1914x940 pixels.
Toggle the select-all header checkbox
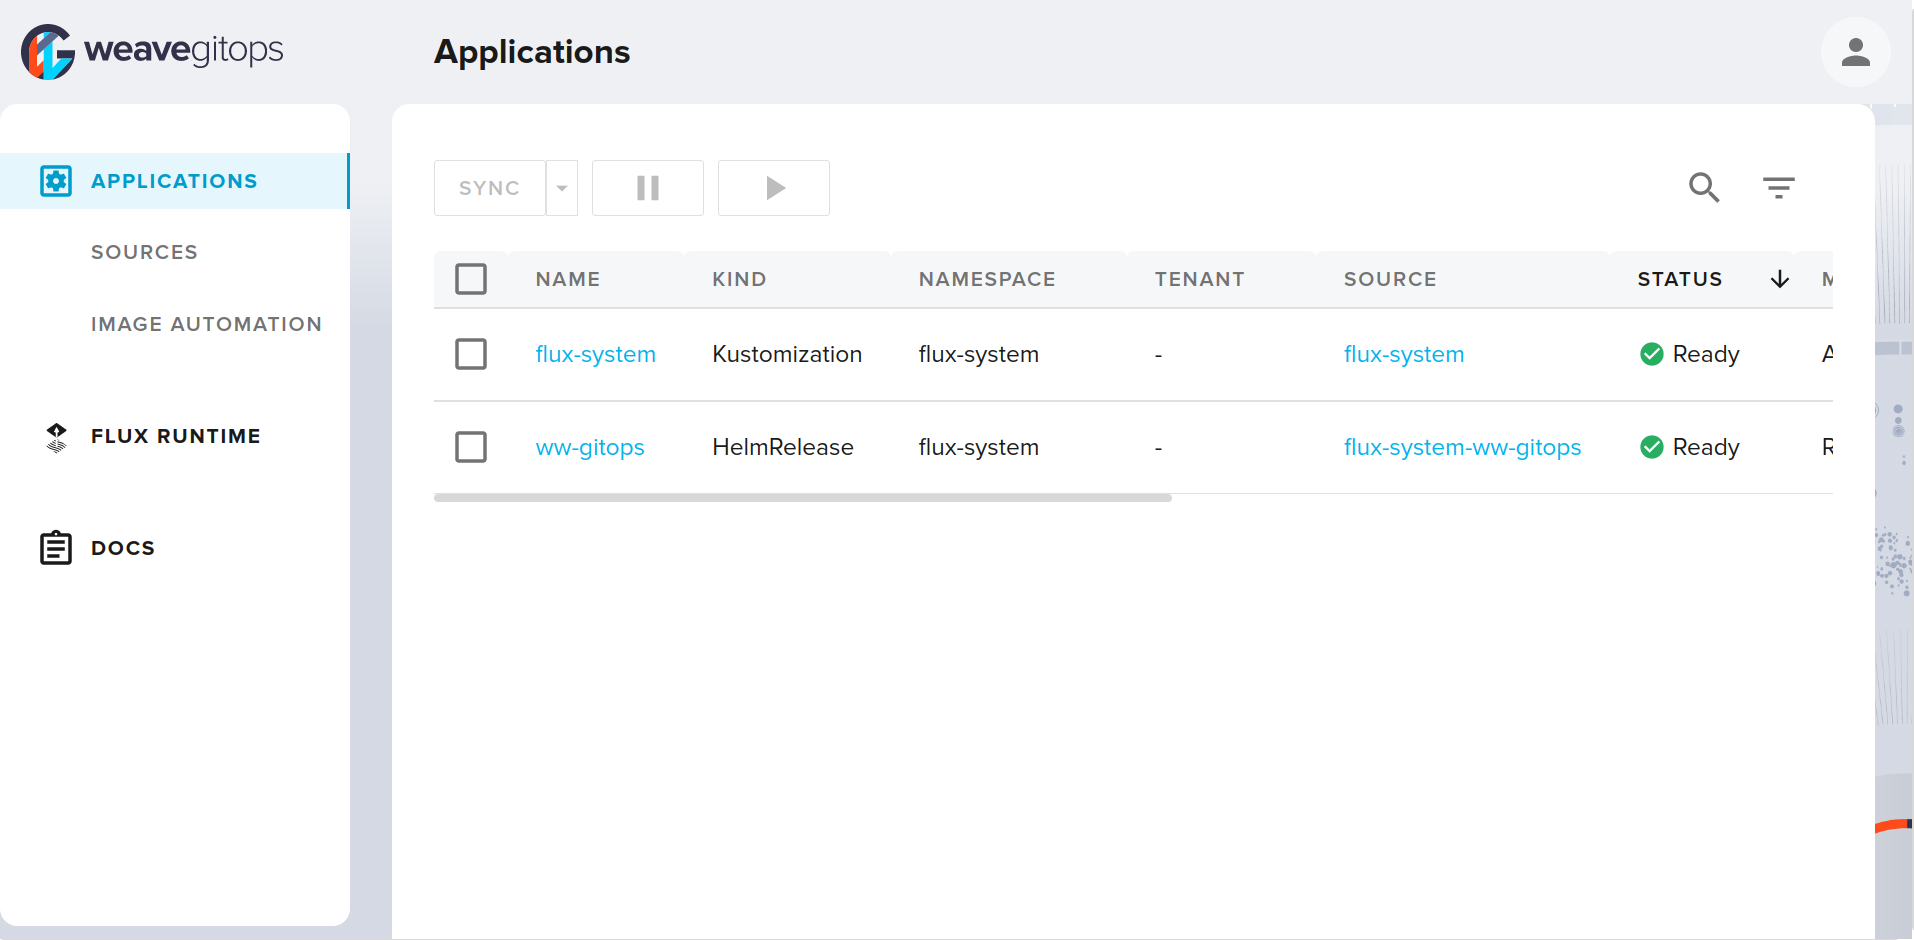click(471, 279)
